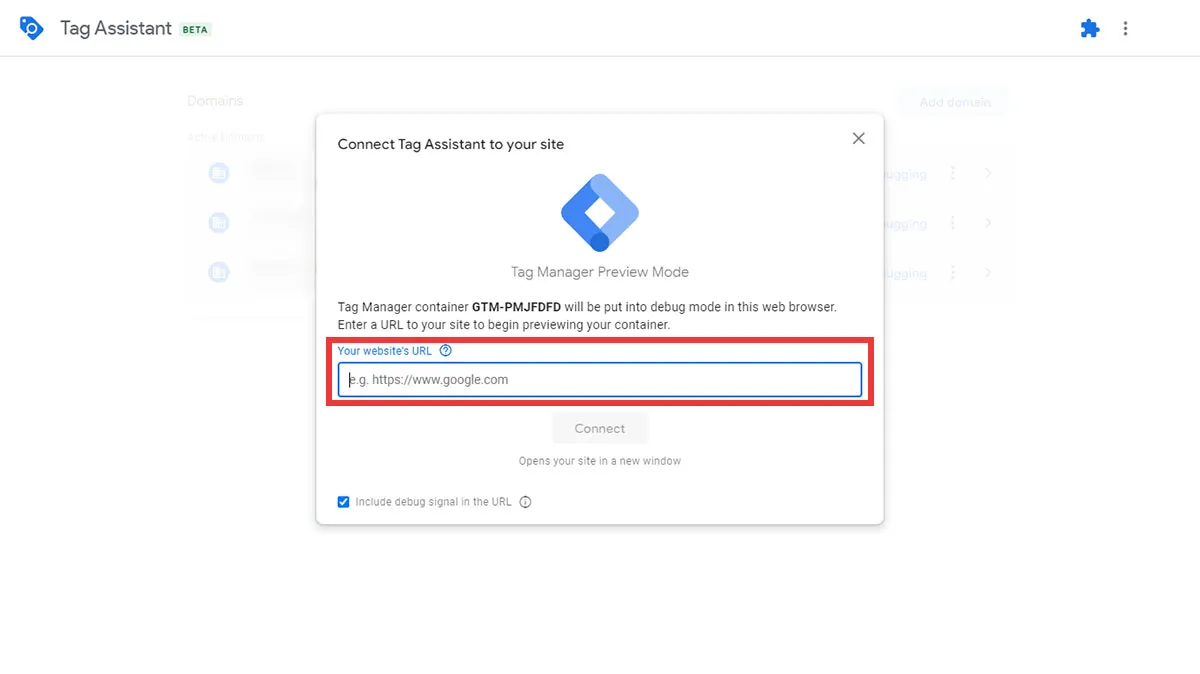
Task: Click the third domain's blue icon
Action: pos(219,272)
